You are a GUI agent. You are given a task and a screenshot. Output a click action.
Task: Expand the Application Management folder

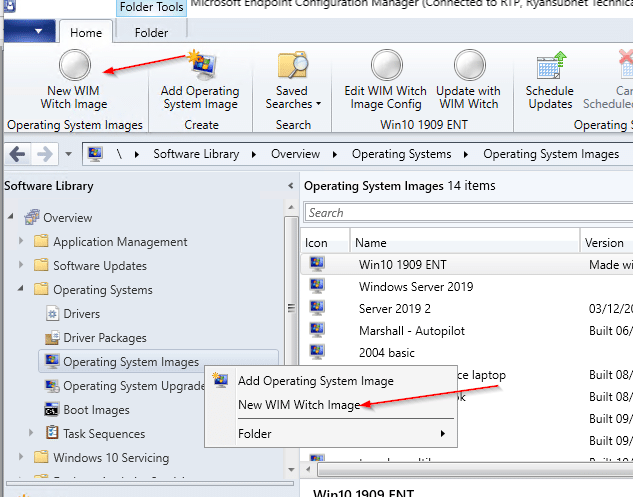click(21, 241)
